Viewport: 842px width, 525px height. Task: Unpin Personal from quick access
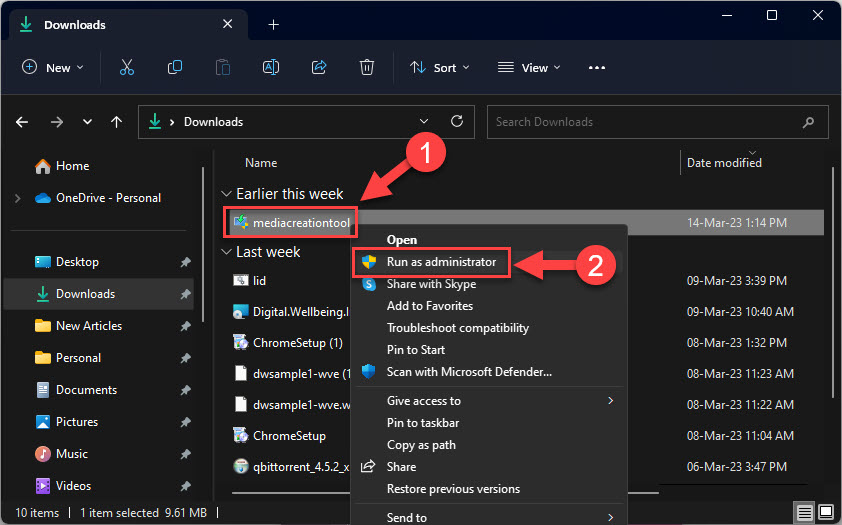(x=185, y=358)
